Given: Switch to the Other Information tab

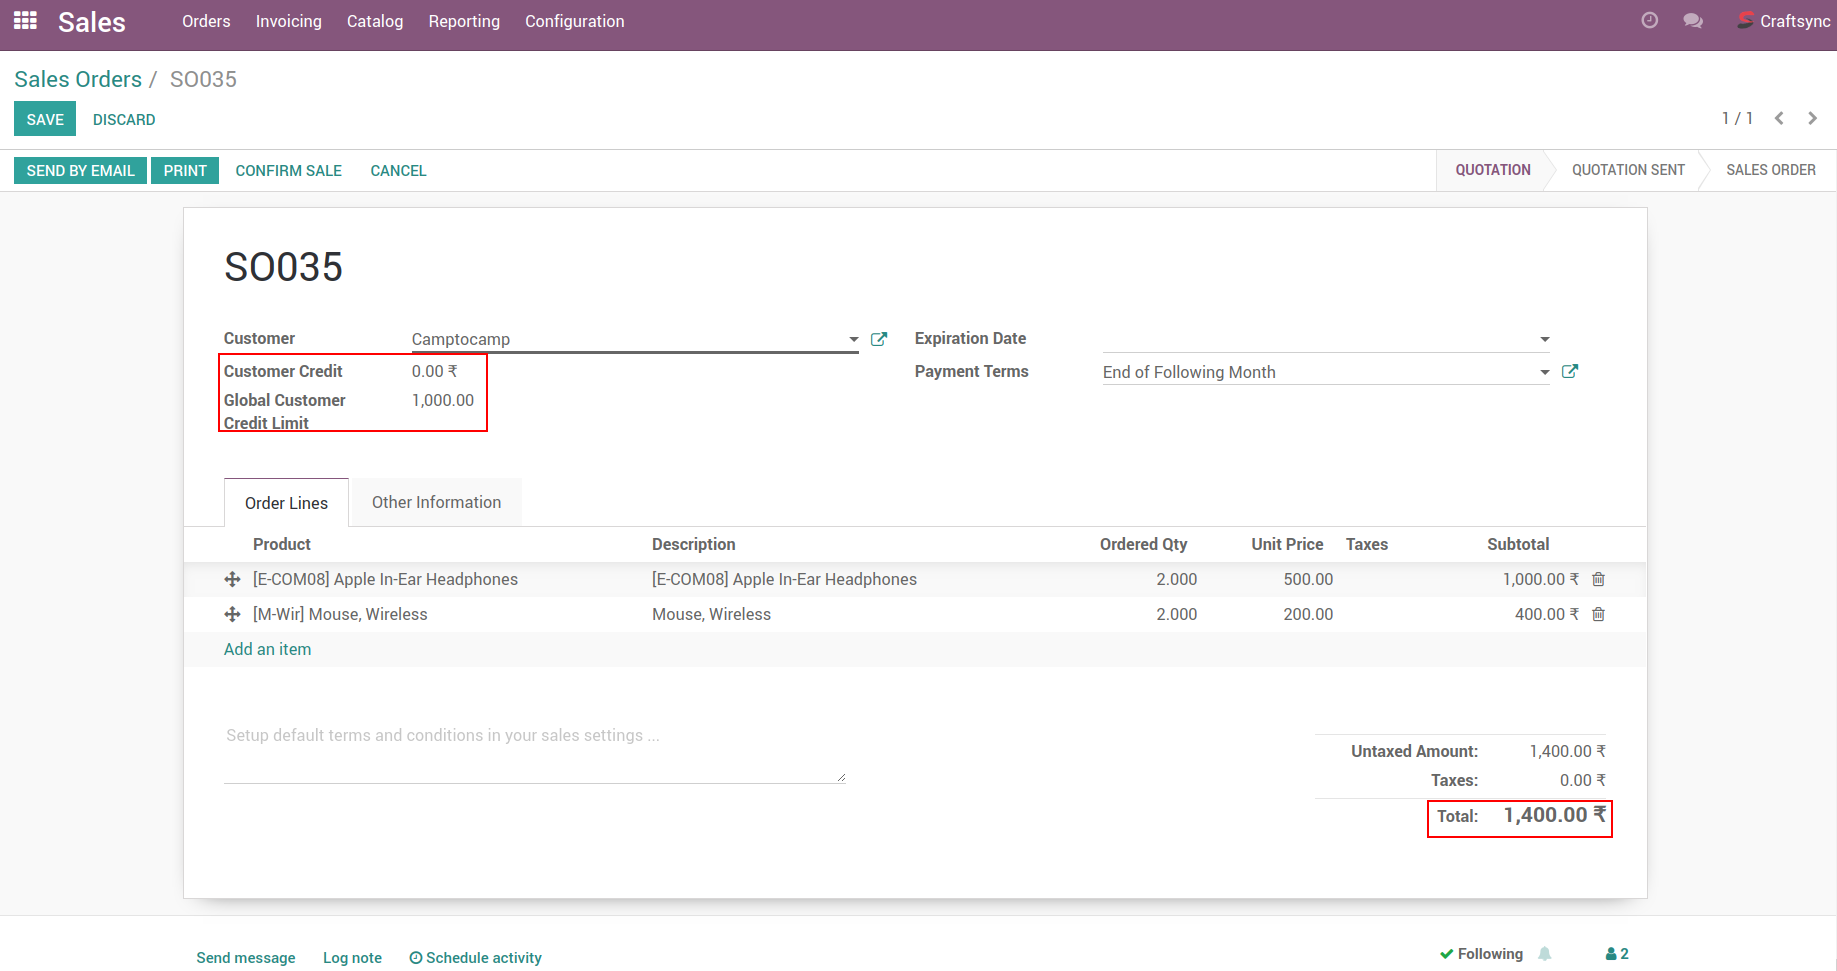Looking at the screenshot, I should [436, 502].
